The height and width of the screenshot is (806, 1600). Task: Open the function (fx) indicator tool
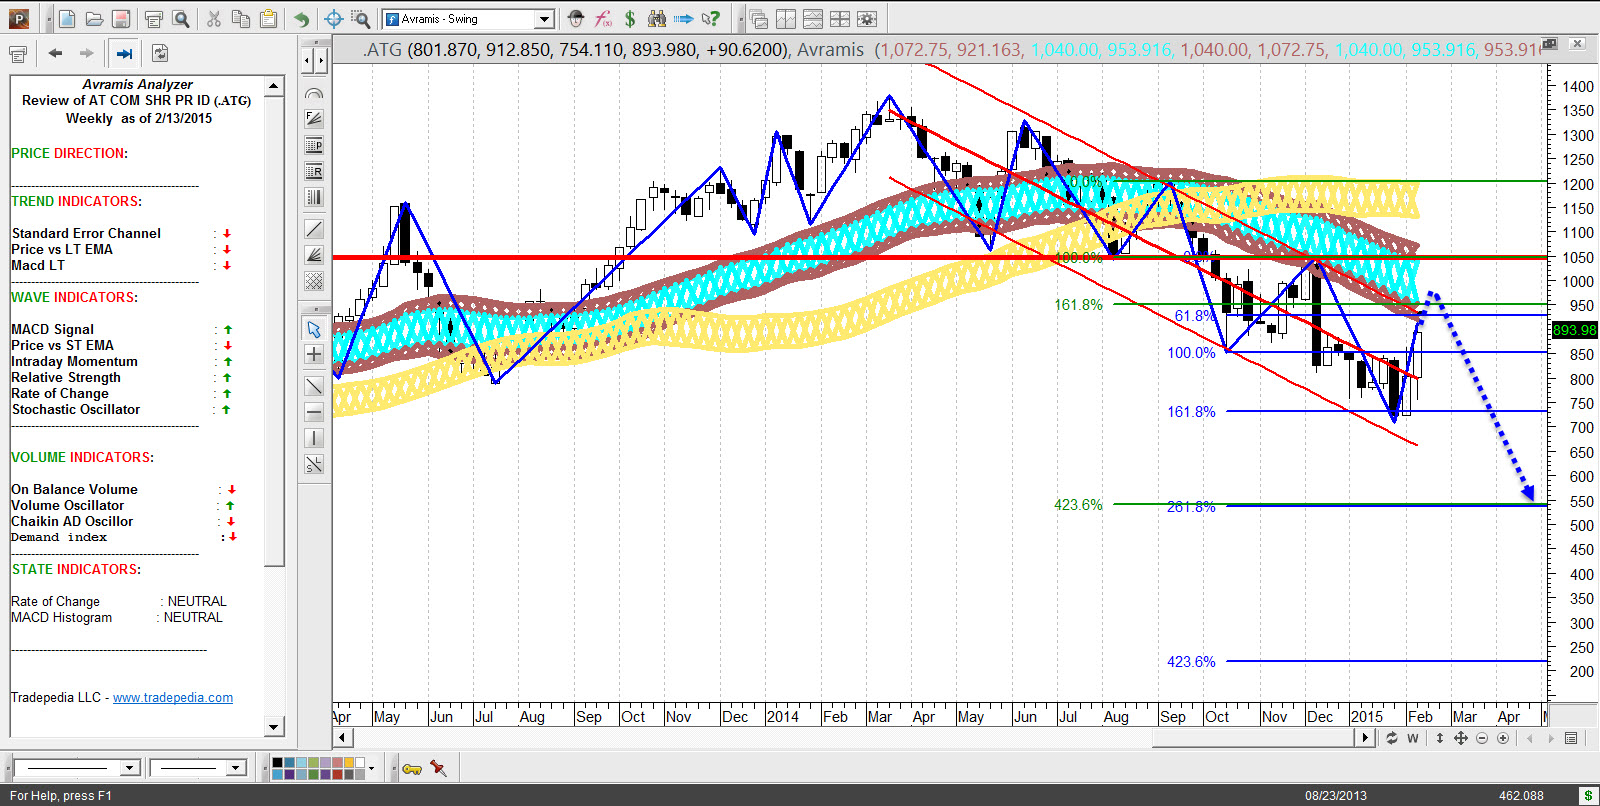click(x=603, y=19)
